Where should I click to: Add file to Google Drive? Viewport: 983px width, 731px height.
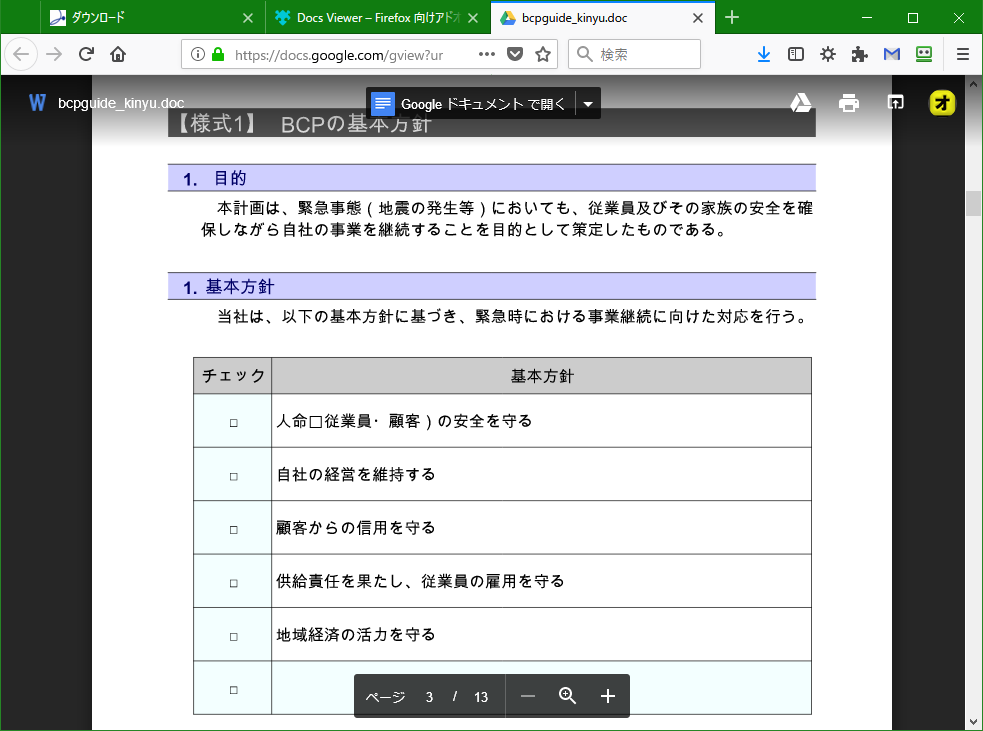(x=801, y=103)
